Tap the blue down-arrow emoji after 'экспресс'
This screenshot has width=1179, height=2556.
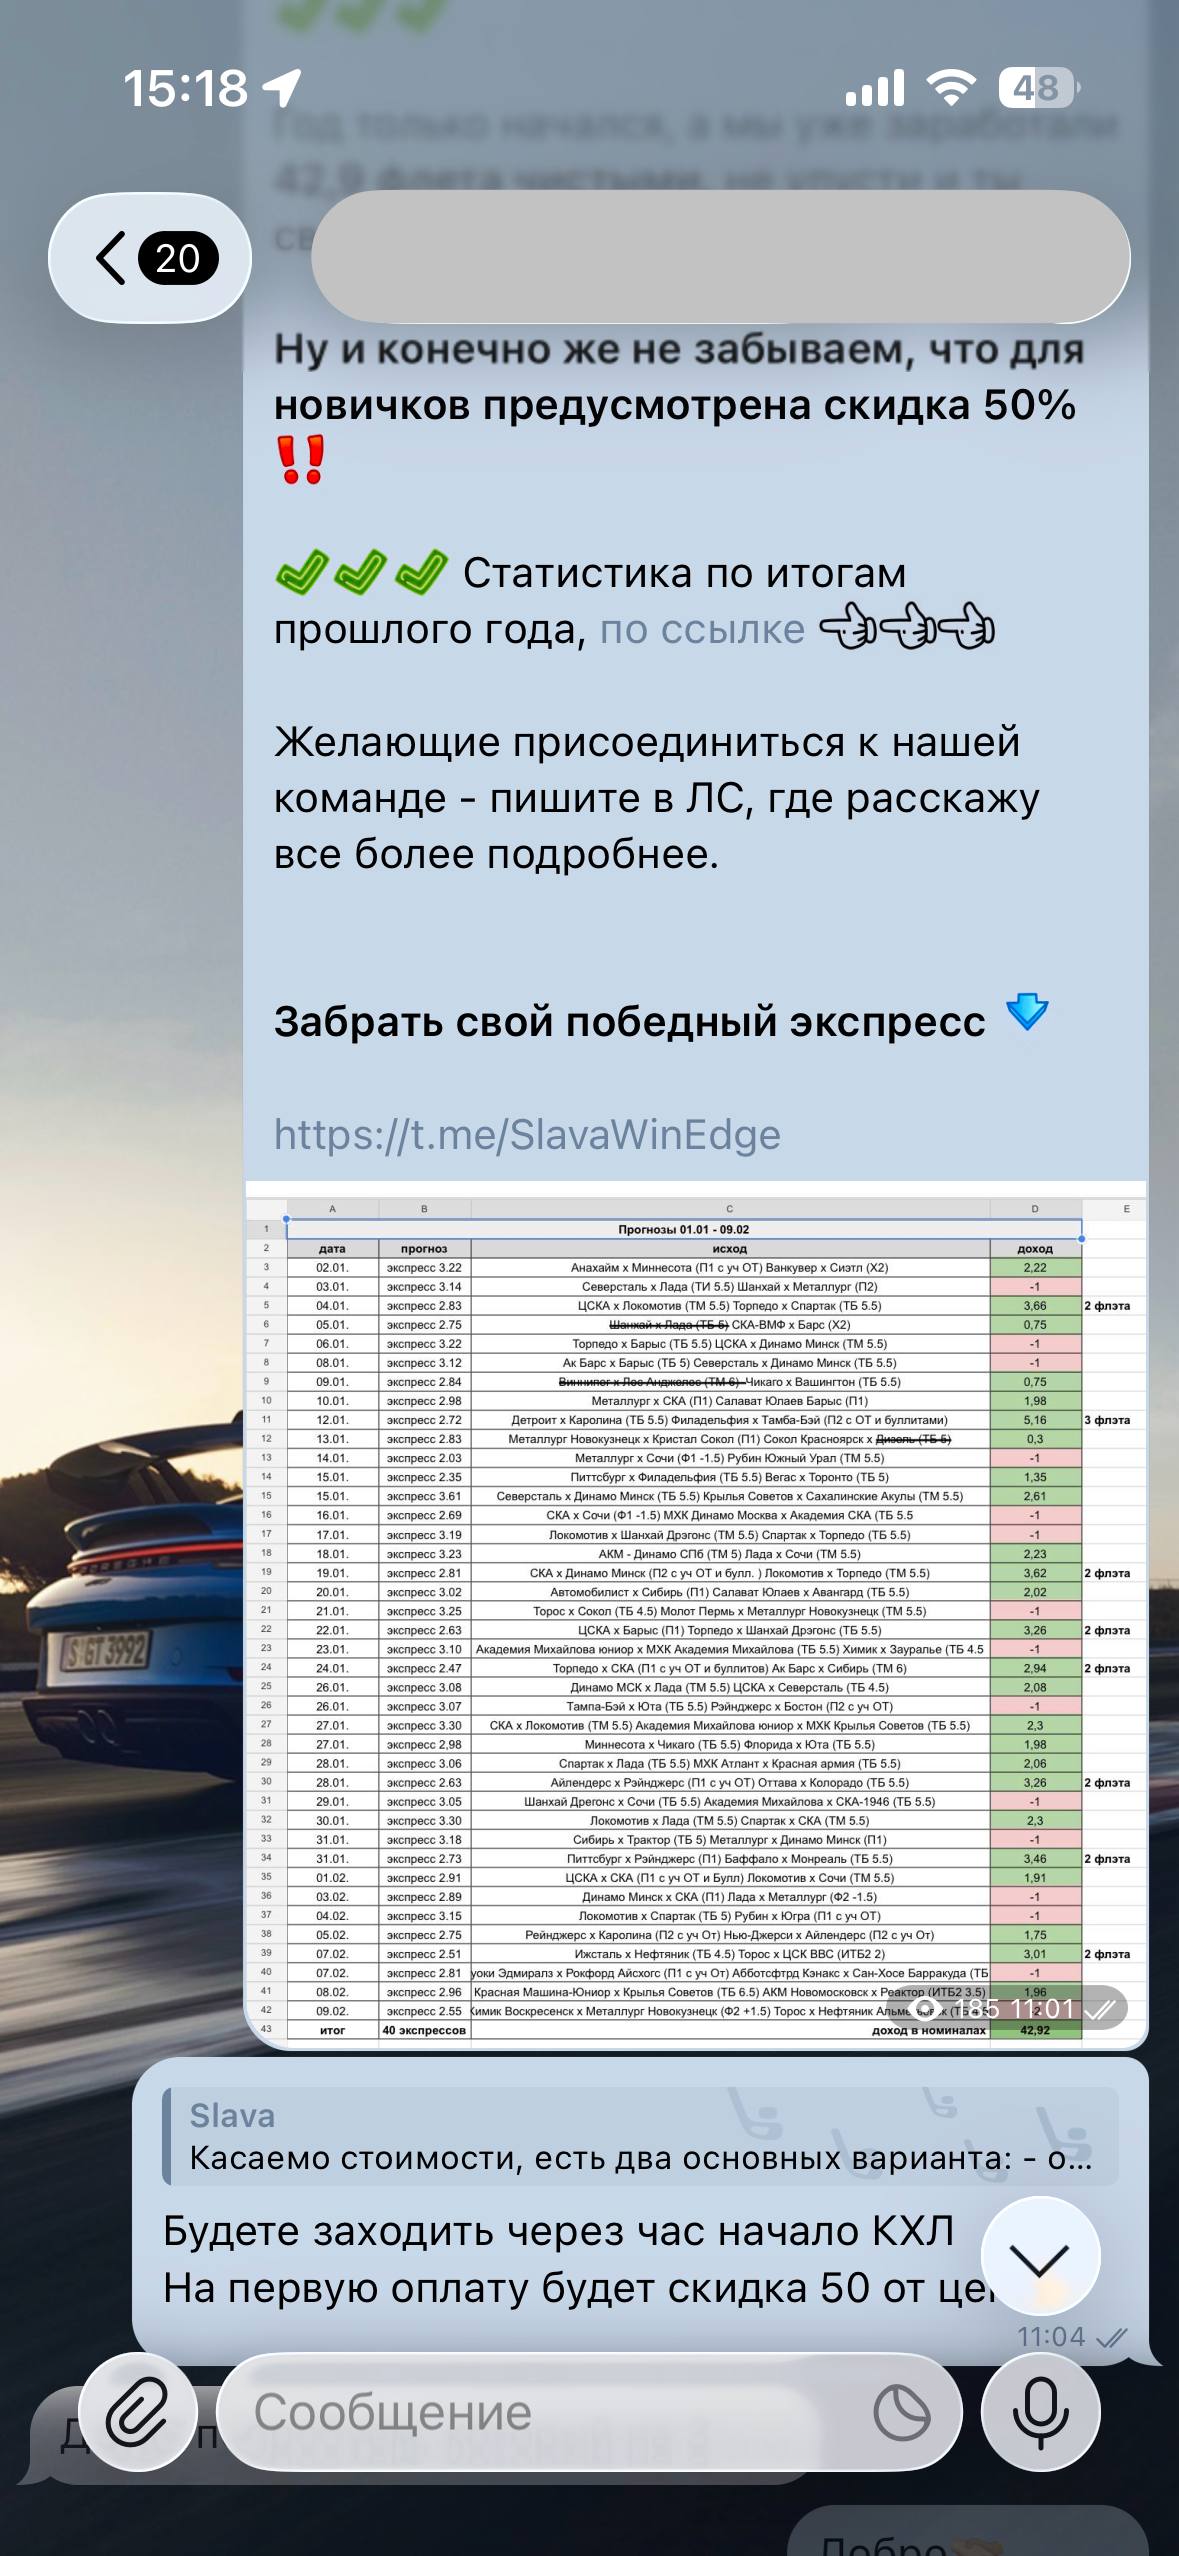1027,1012
